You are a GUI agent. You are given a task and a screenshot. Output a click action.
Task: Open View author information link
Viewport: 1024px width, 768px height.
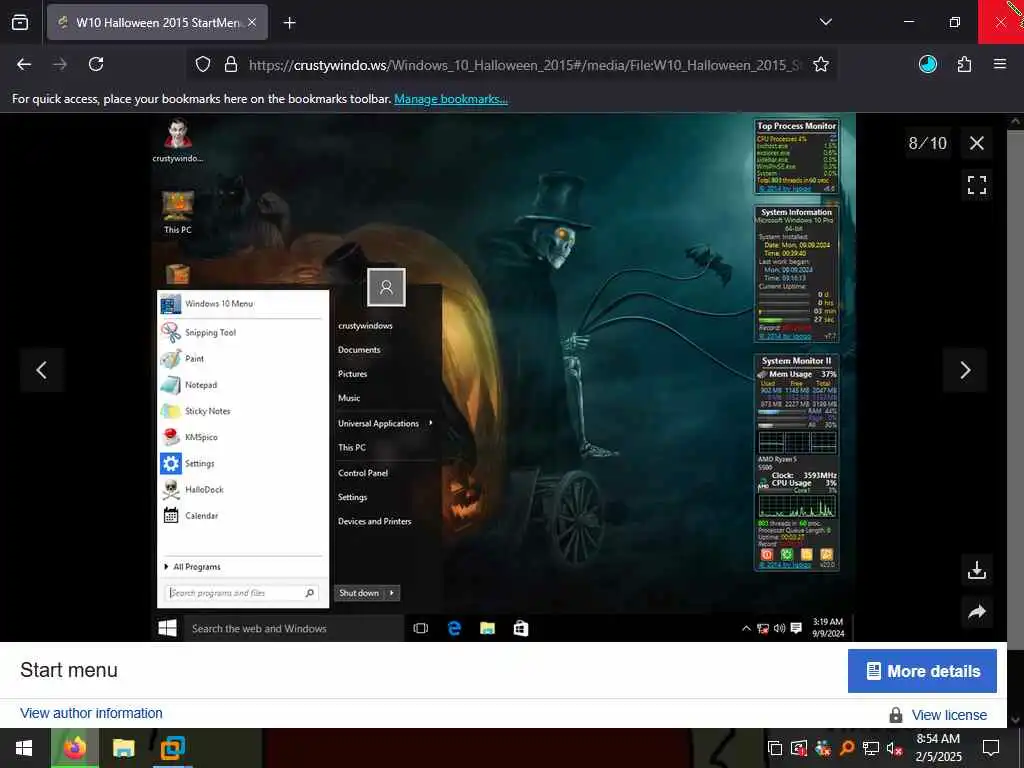[91, 713]
